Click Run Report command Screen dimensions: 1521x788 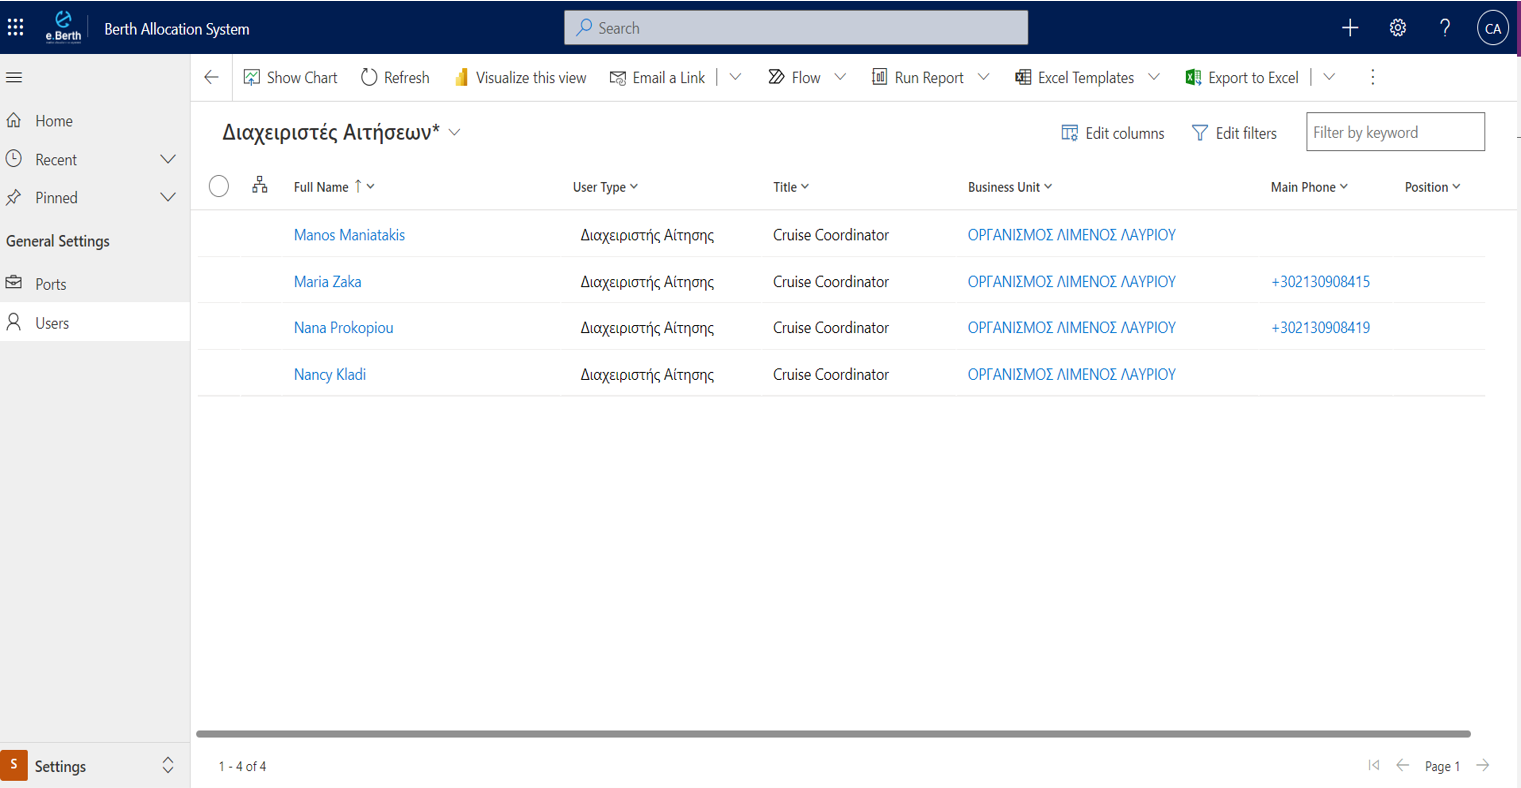918,77
